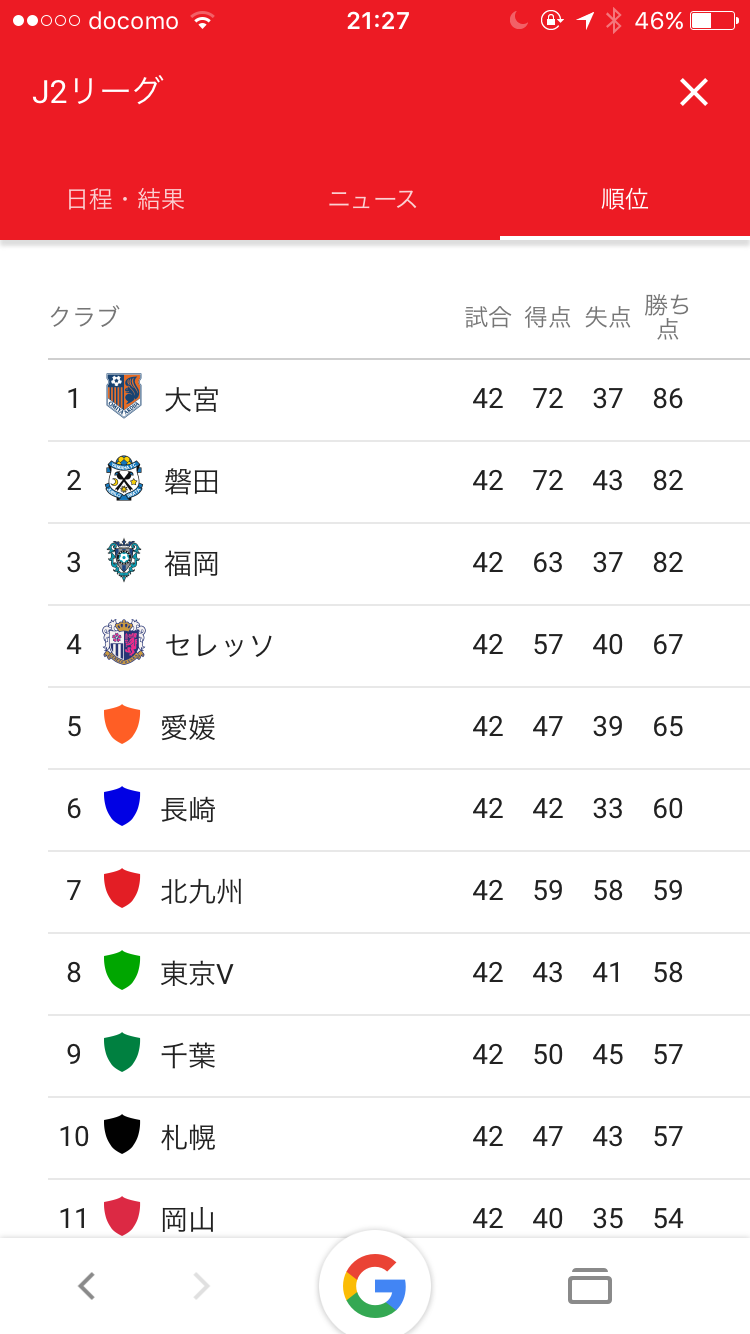The image size is (750, 1334).
Task: Open the ニュース tab
Action: tap(373, 199)
